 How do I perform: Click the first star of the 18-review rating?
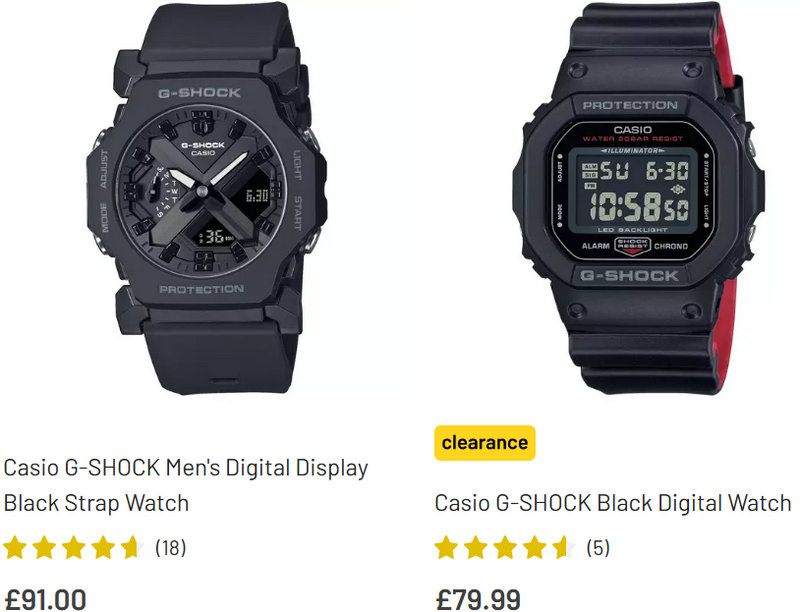15,548
